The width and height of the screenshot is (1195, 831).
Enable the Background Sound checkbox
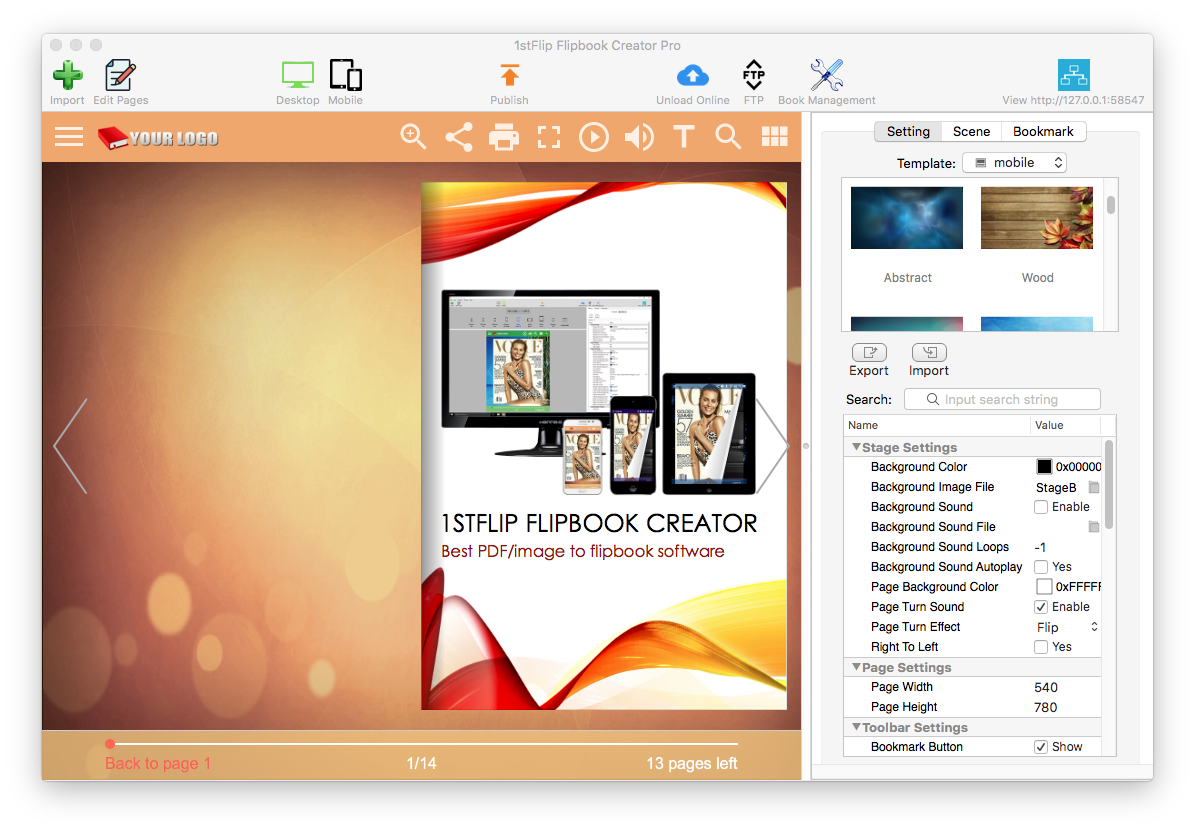tap(1041, 507)
